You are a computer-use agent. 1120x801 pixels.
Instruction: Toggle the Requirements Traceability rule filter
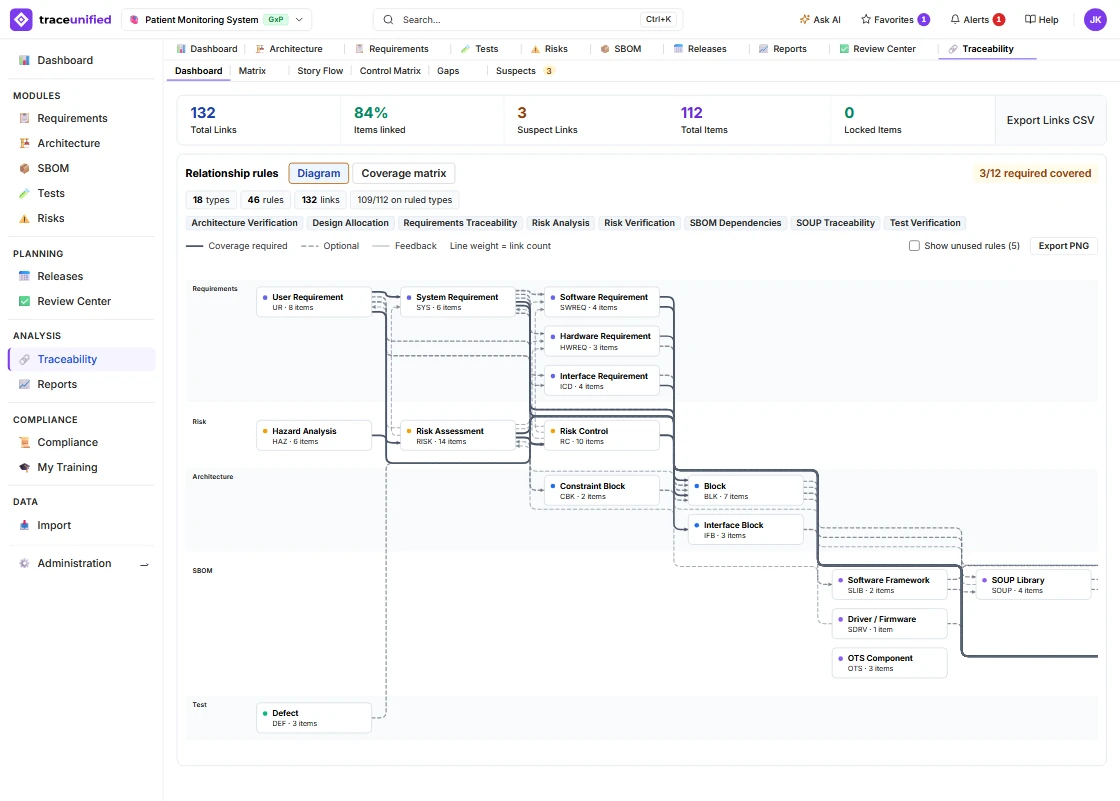pos(460,223)
